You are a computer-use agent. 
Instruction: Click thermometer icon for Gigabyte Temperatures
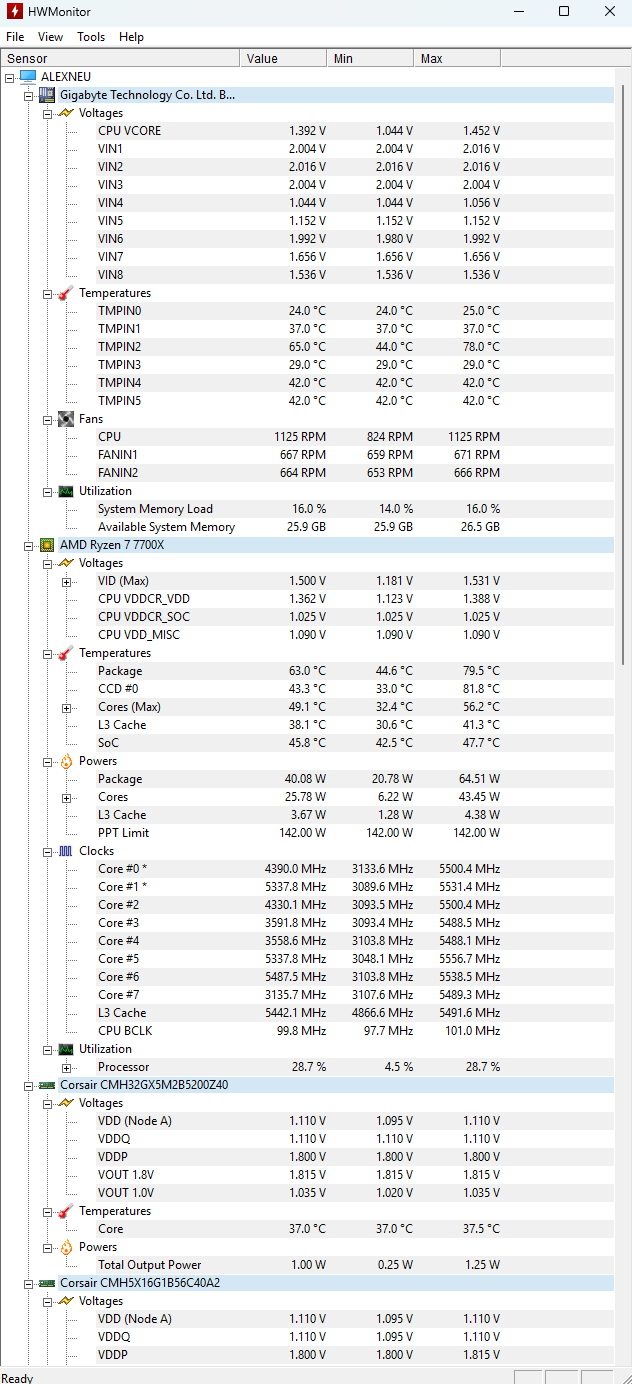66,293
